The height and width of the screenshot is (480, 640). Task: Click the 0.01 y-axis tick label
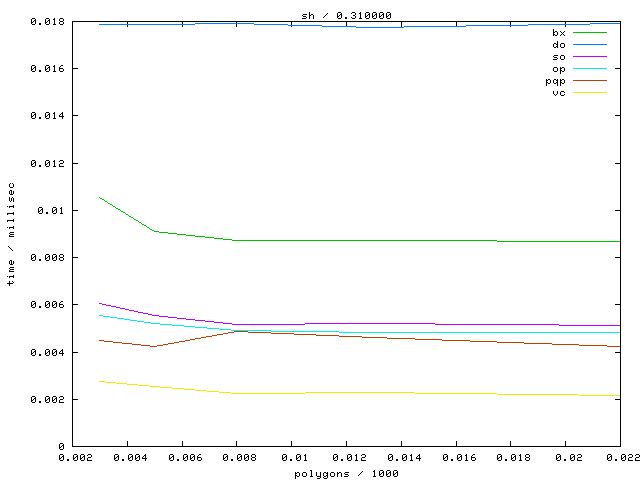[52, 210]
